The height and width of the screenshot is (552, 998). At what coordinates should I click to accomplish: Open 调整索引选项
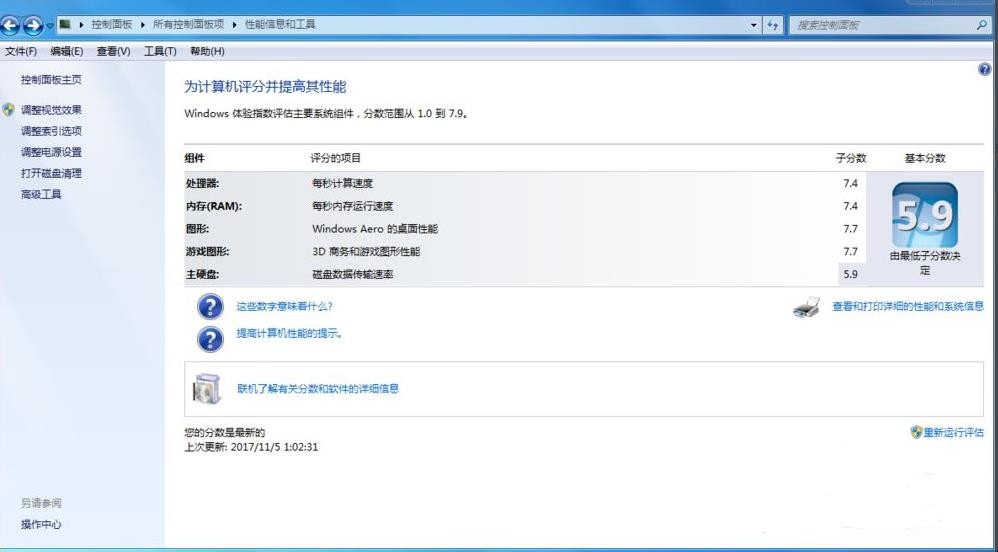[x=51, y=131]
